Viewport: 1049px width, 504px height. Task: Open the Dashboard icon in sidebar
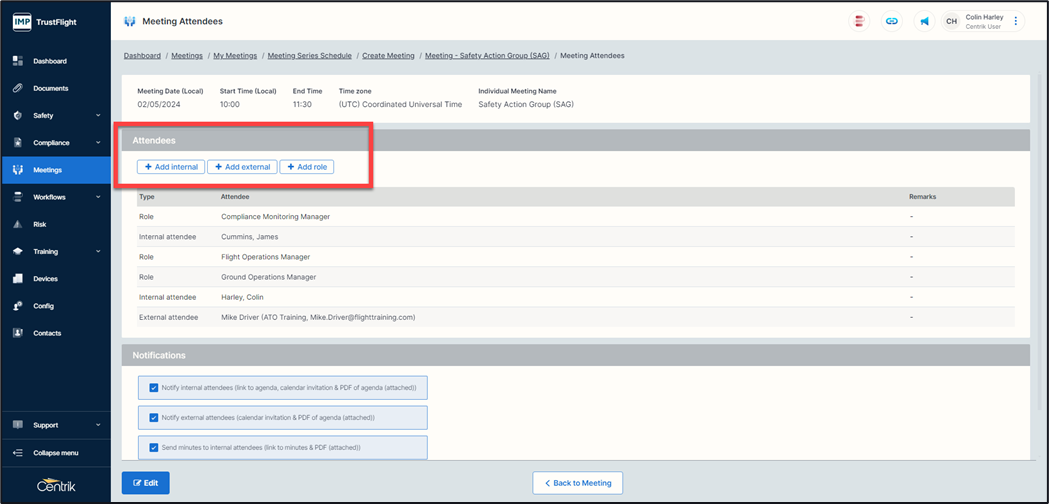(18, 61)
